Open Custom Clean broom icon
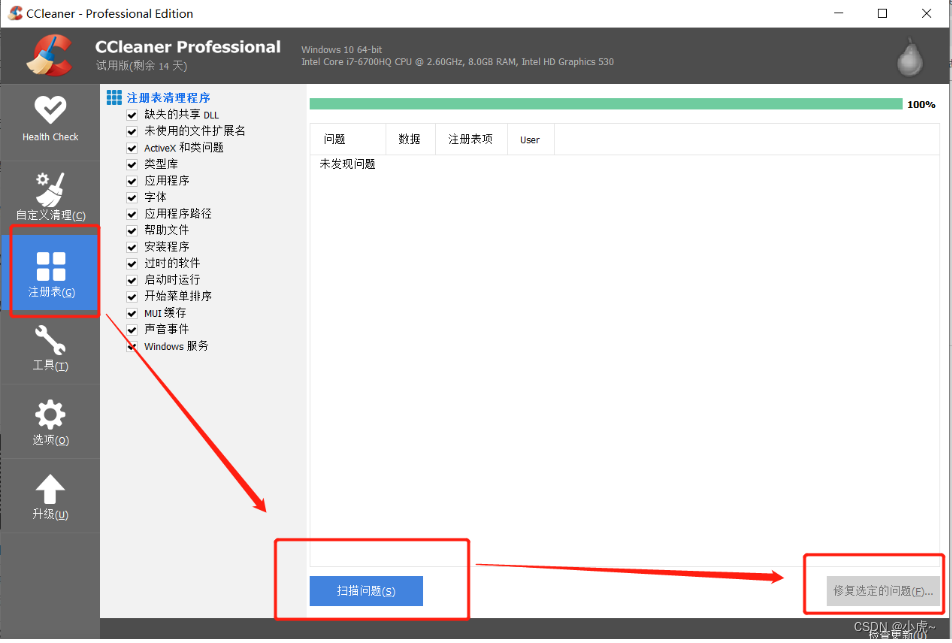952x643 pixels. click(x=50, y=189)
